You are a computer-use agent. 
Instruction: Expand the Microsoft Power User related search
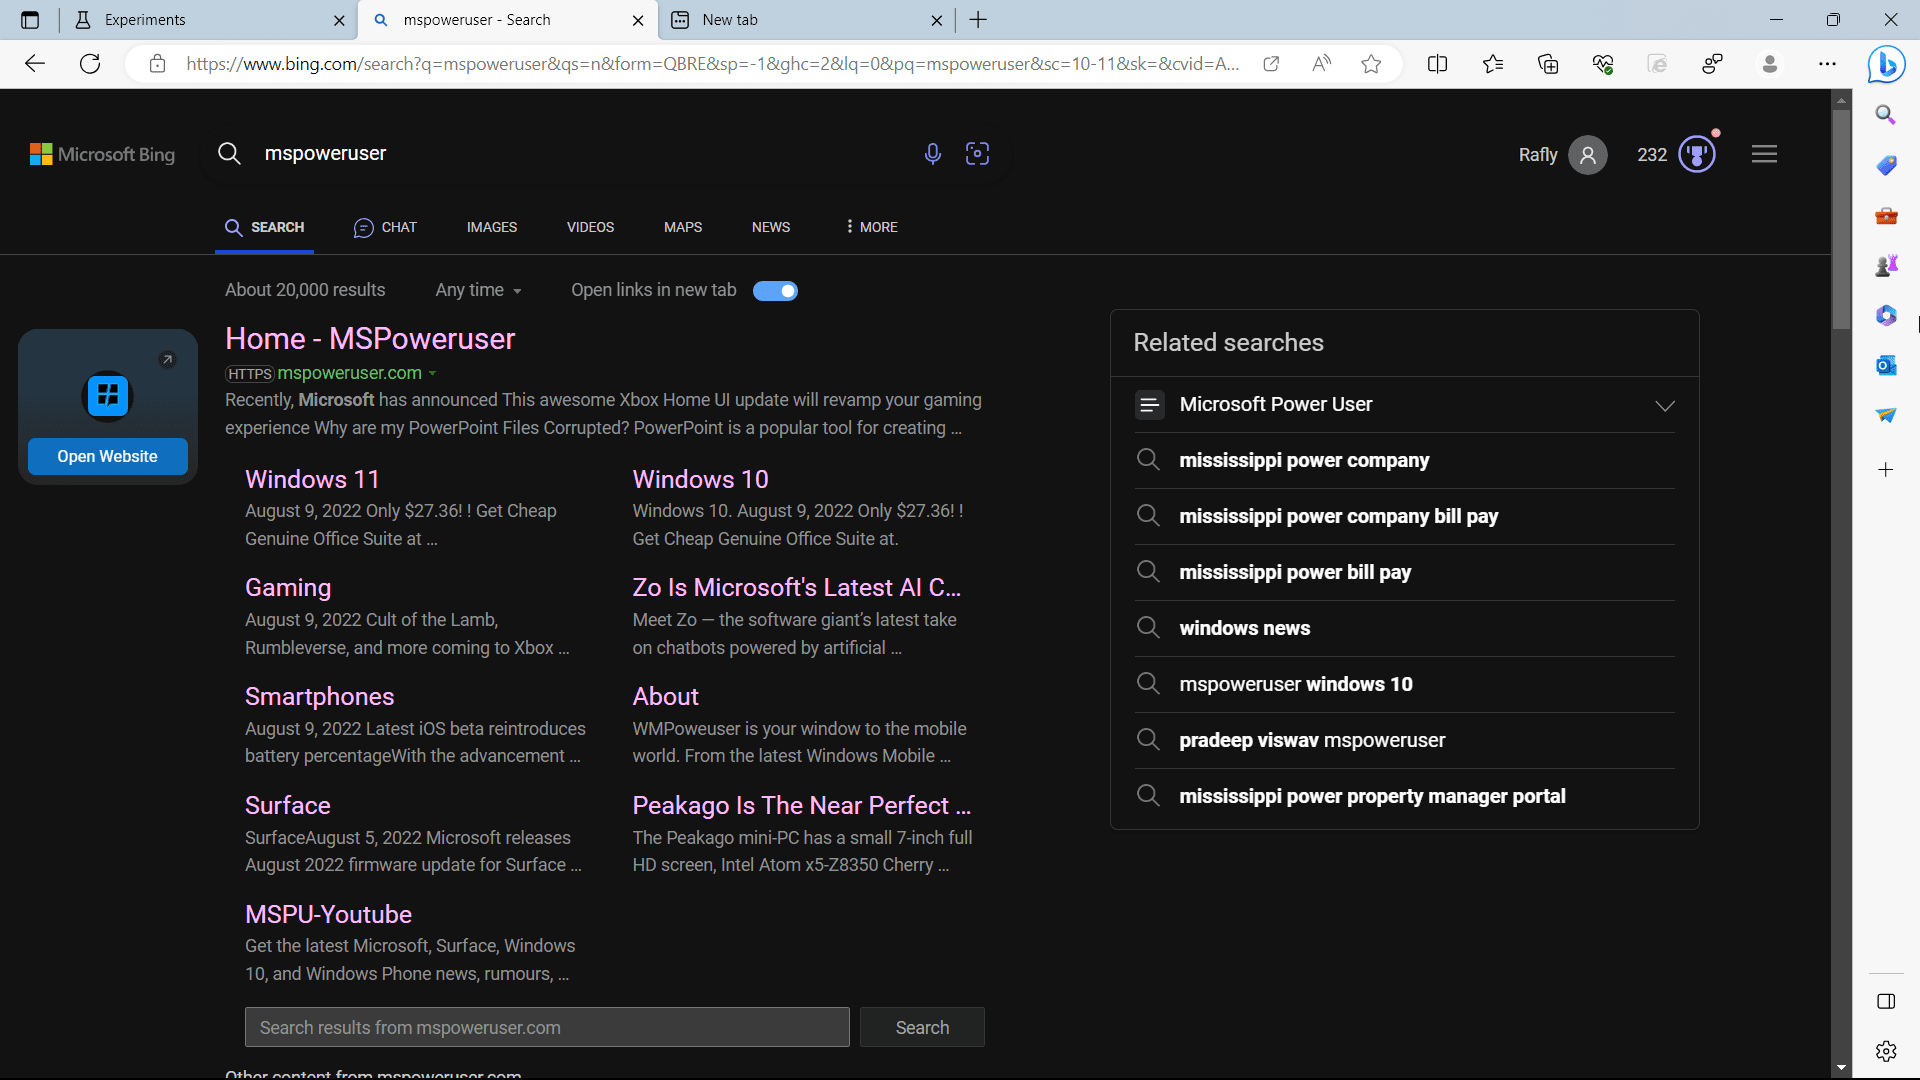point(1664,405)
